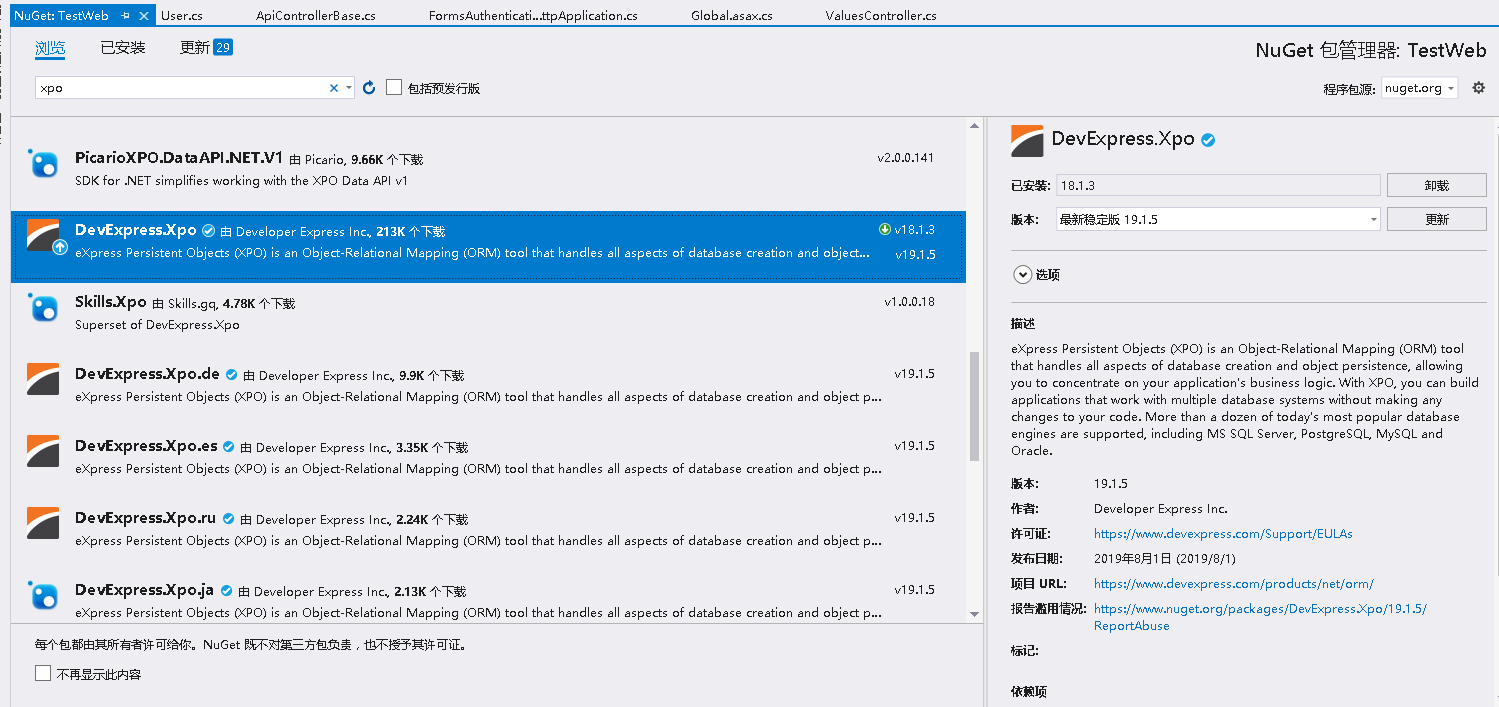Switch to the Installed tab
Screen dimensions: 1499x707
point(123,47)
